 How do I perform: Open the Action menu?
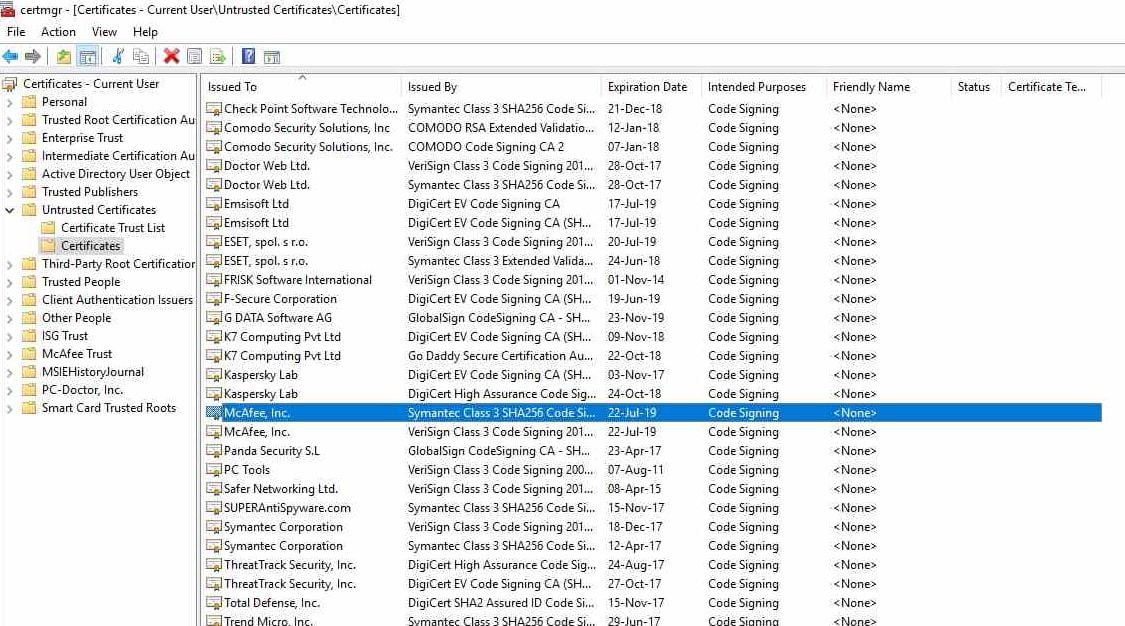click(x=58, y=32)
